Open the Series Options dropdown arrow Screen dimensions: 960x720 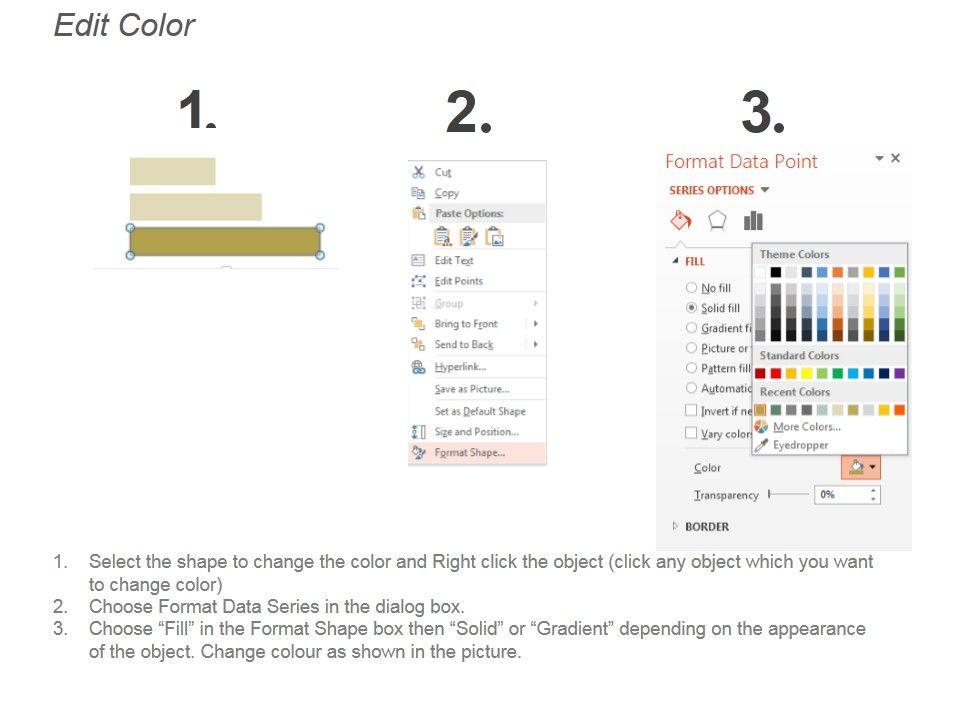click(765, 190)
